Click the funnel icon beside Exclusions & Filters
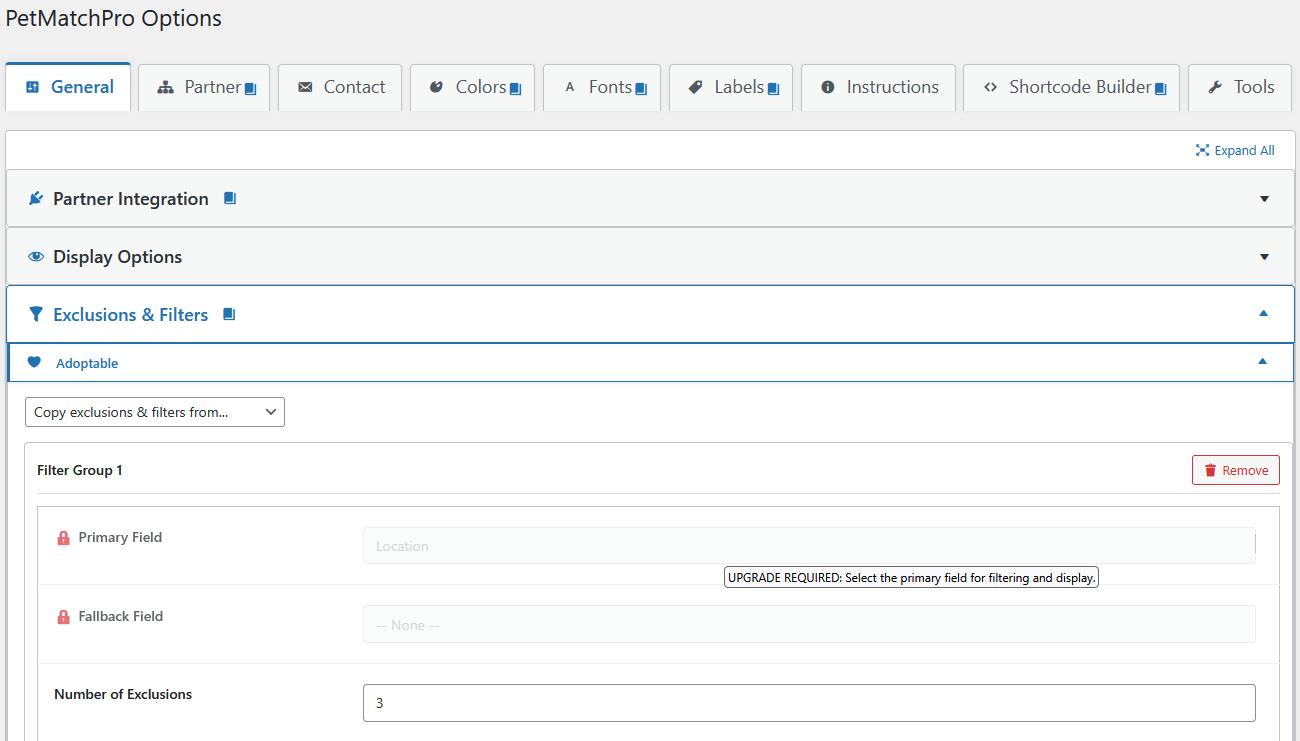The image size is (1300, 741). (36, 314)
